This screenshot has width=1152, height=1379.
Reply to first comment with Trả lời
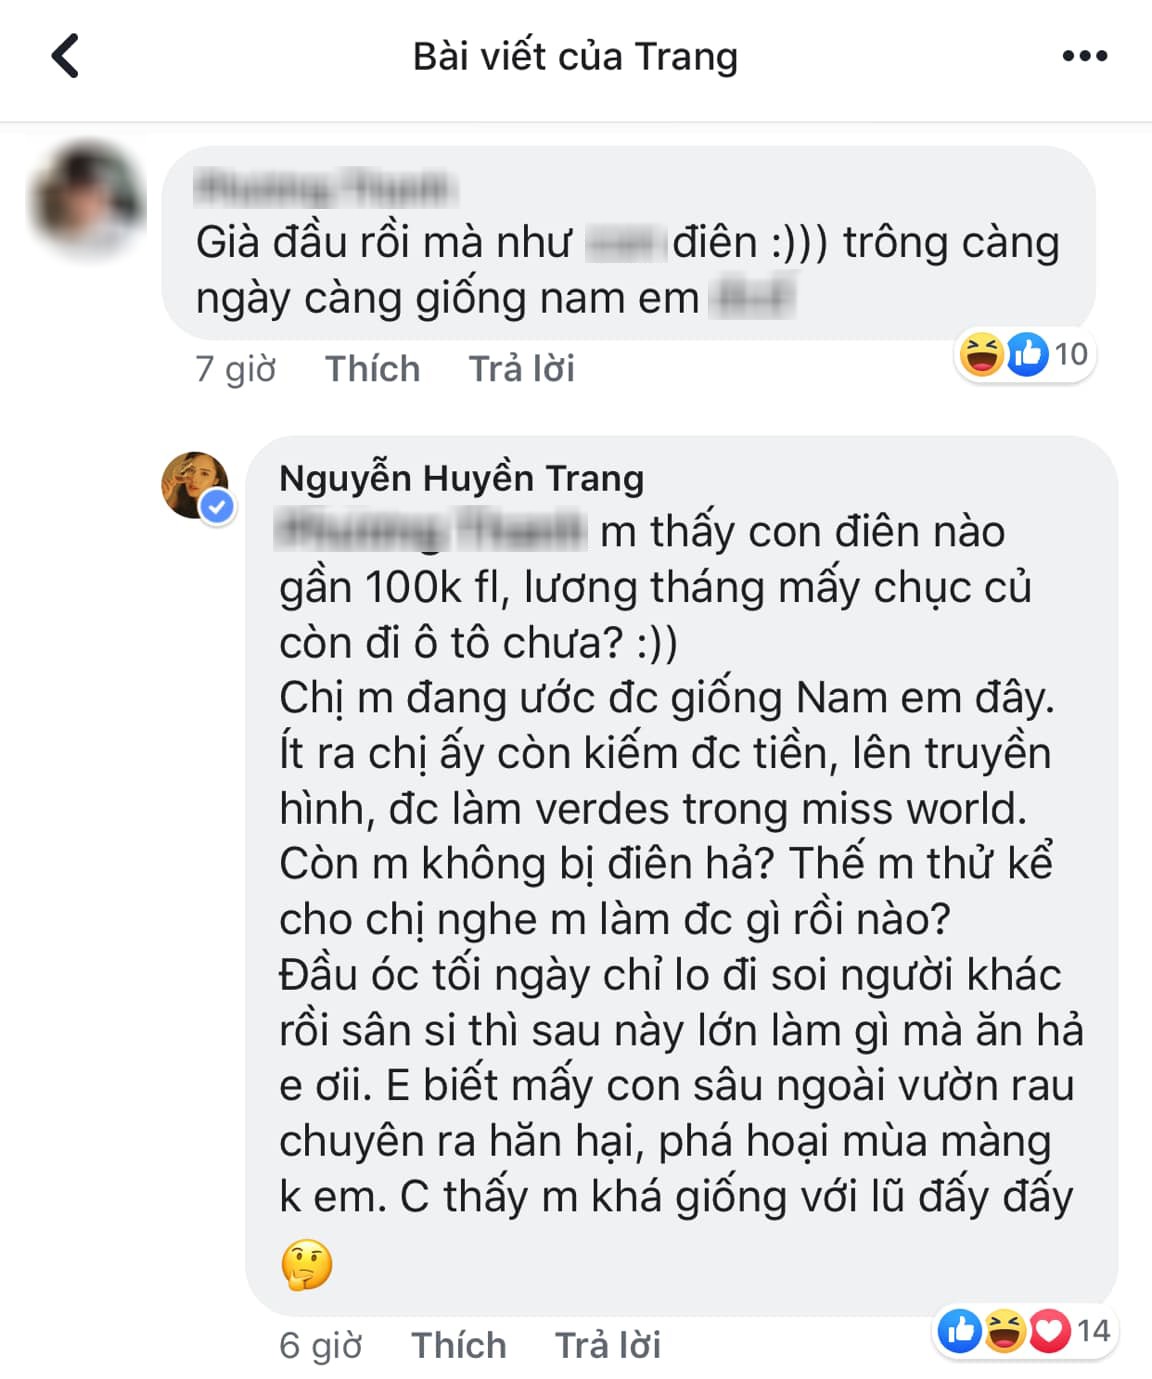pyautogui.click(x=522, y=369)
